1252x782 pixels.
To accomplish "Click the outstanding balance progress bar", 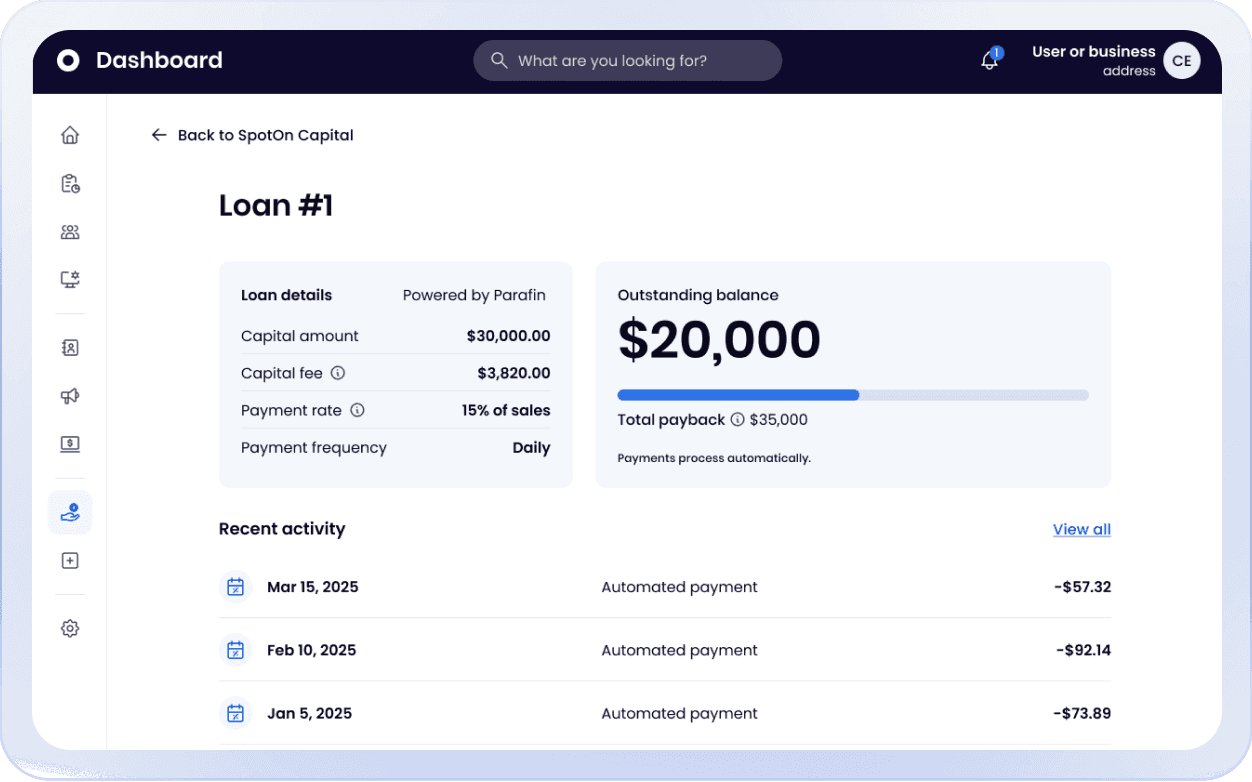I will (x=853, y=395).
